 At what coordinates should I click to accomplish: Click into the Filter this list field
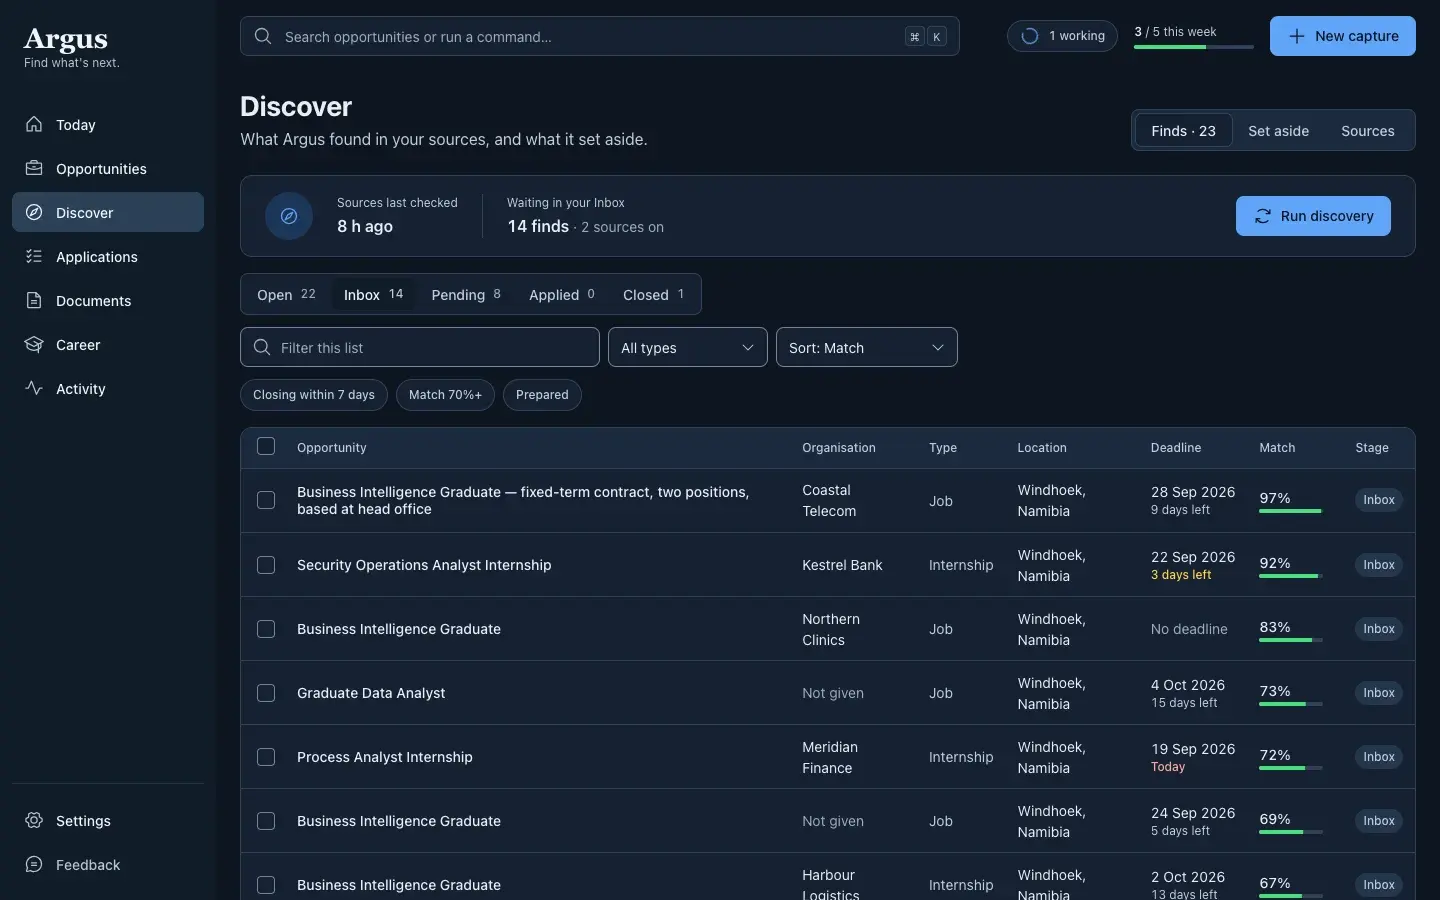[x=420, y=347]
